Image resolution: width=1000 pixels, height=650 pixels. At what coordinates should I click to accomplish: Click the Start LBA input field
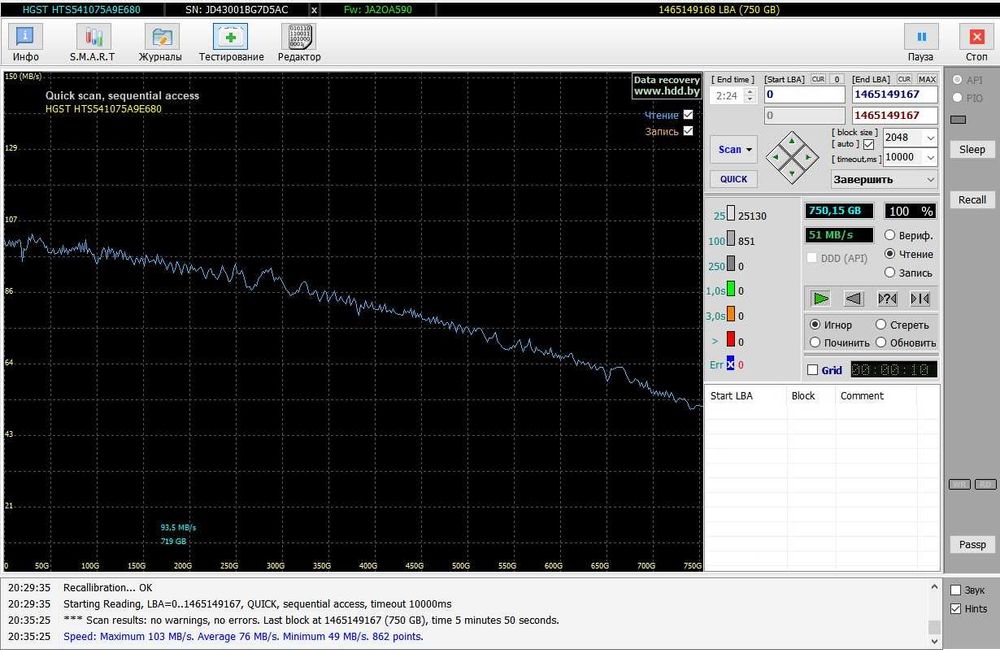tap(806, 94)
